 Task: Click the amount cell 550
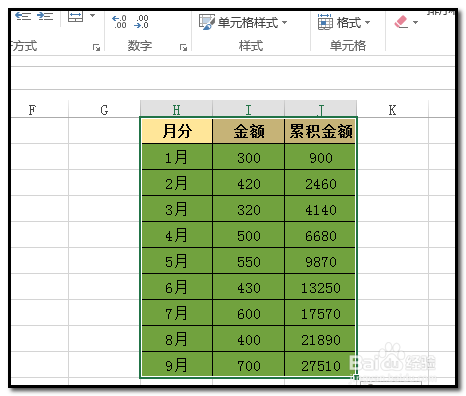[x=249, y=261]
